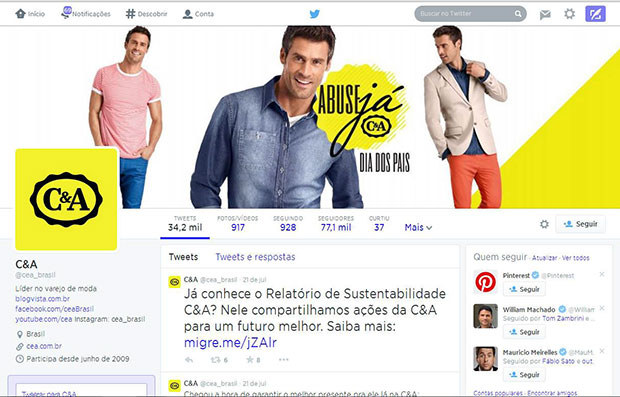This screenshot has width=620, height=397.
Task: Open youtube.com/cea link
Action: click(x=43, y=319)
